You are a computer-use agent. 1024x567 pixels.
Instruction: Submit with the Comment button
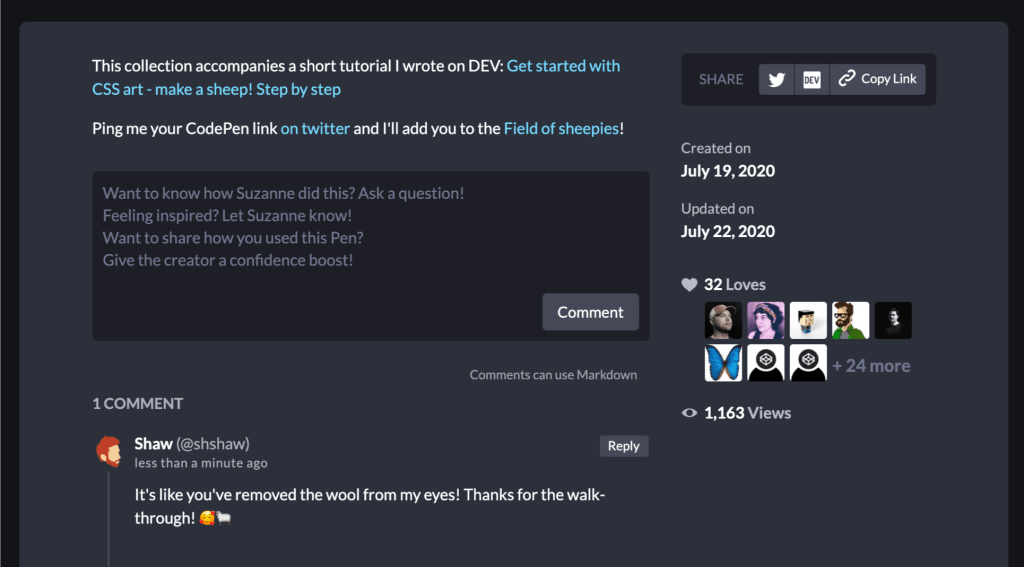[x=590, y=312]
